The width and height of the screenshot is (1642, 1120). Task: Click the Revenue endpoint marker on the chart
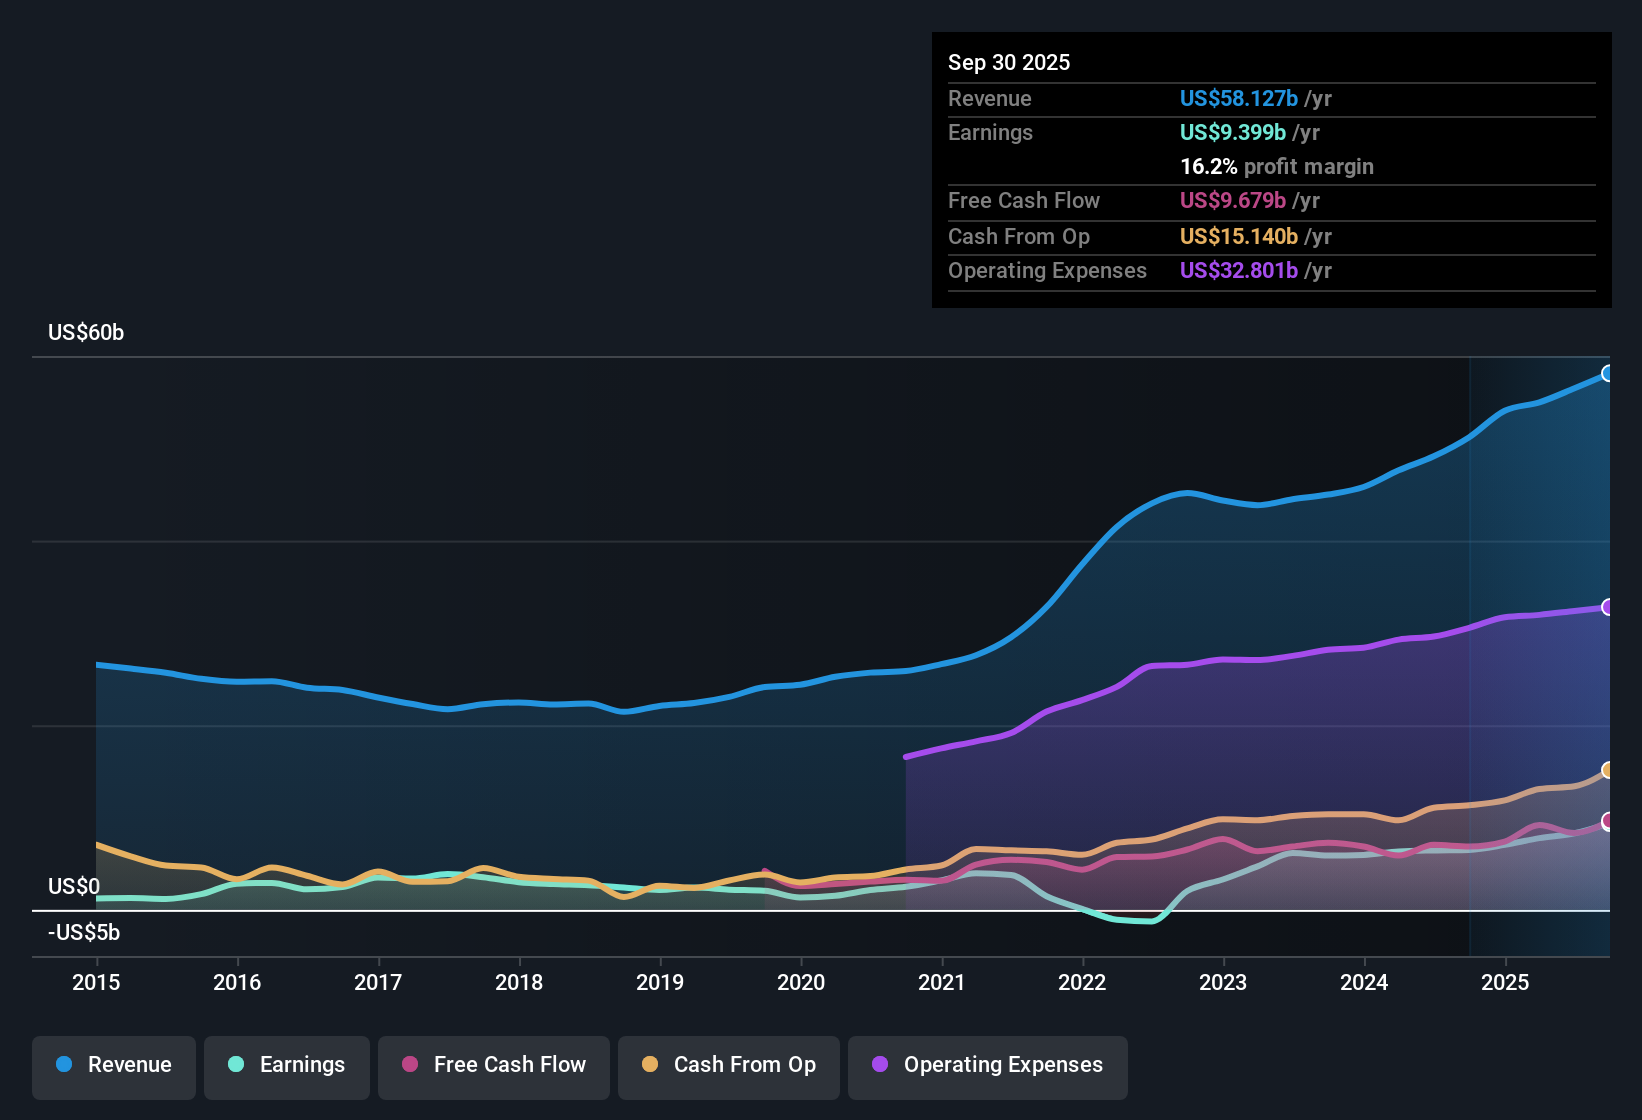[1608, 373]
